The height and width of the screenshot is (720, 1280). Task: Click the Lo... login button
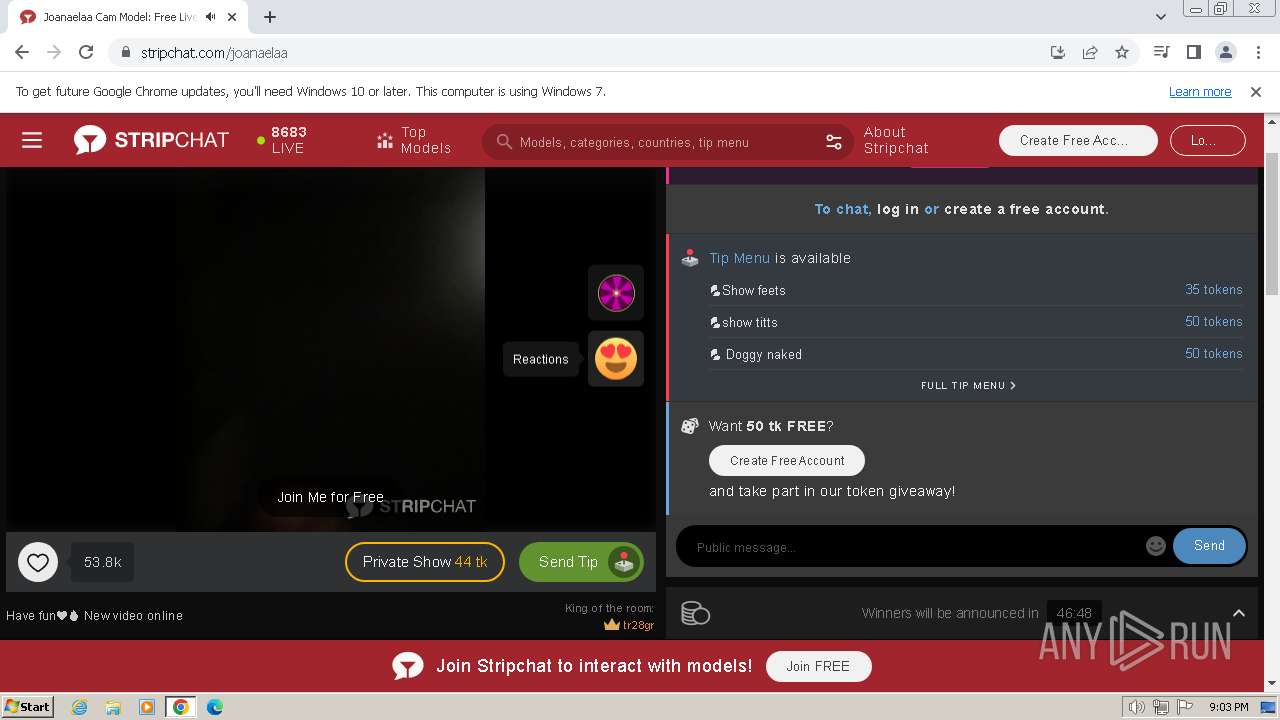pyautogui.click(x=1207, y=140)
